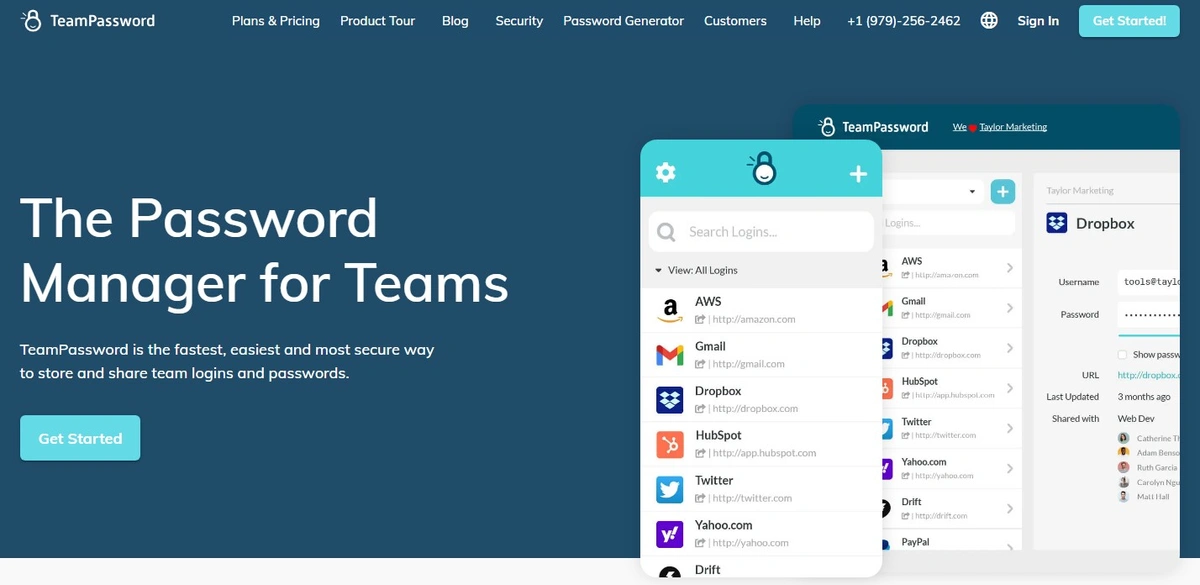Click the Matt Hall avatar in Shared with
Image resolution: width=1200 pixels, height=585 pixels.
[1124, 496]
